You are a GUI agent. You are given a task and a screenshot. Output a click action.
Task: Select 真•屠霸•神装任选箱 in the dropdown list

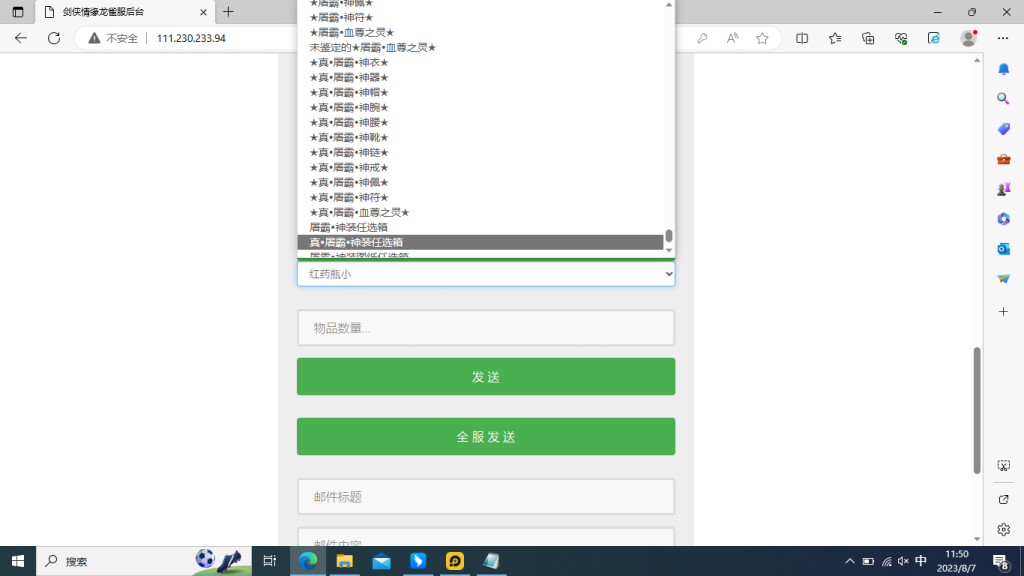[x=480, y=242]
